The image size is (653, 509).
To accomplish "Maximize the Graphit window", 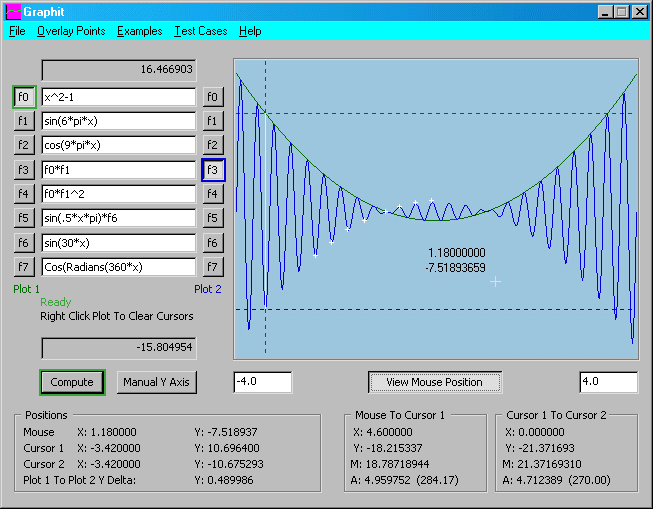I will [x=621, y=12].
